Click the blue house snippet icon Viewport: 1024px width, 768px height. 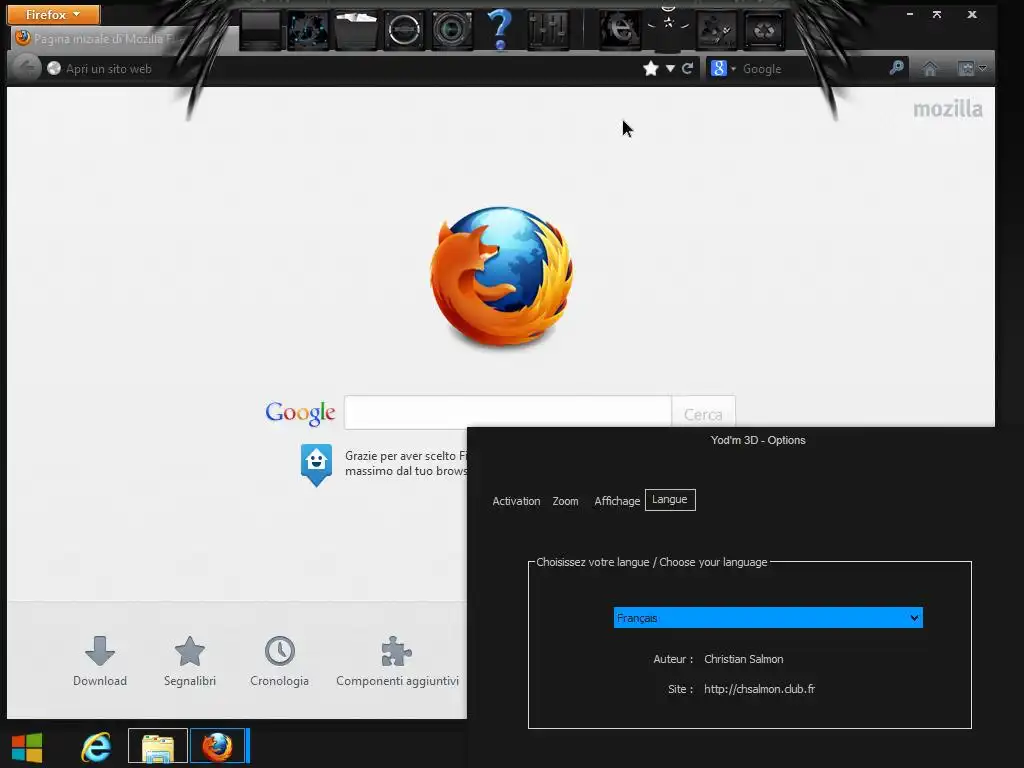pos(316,464)
